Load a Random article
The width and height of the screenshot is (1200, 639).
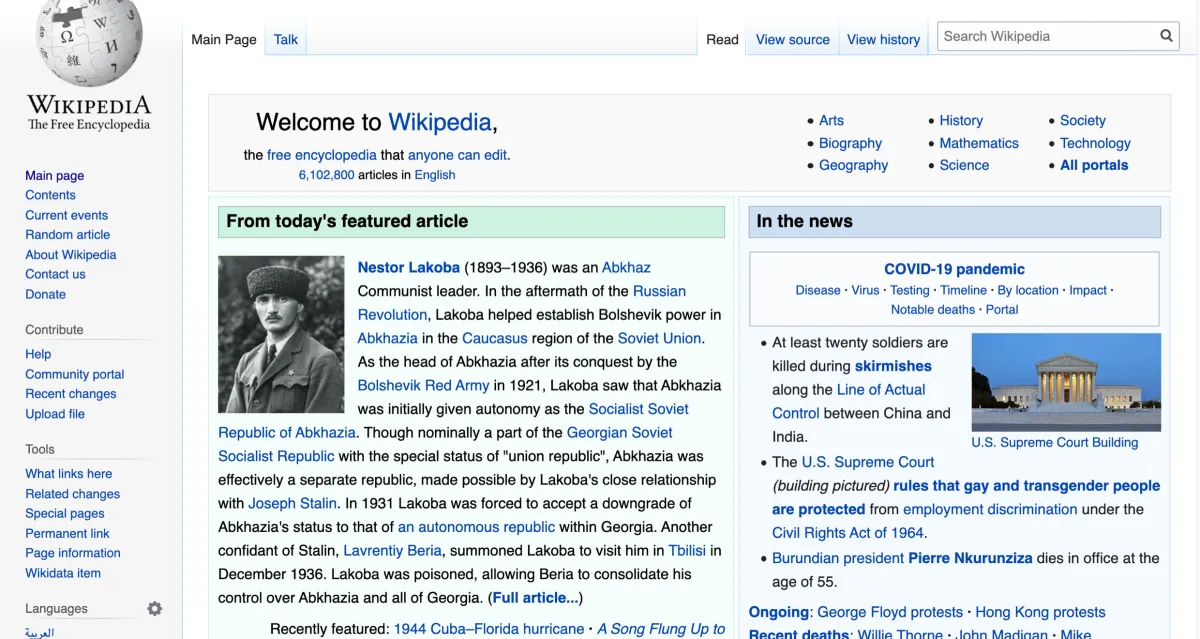(x=68, y=234)
